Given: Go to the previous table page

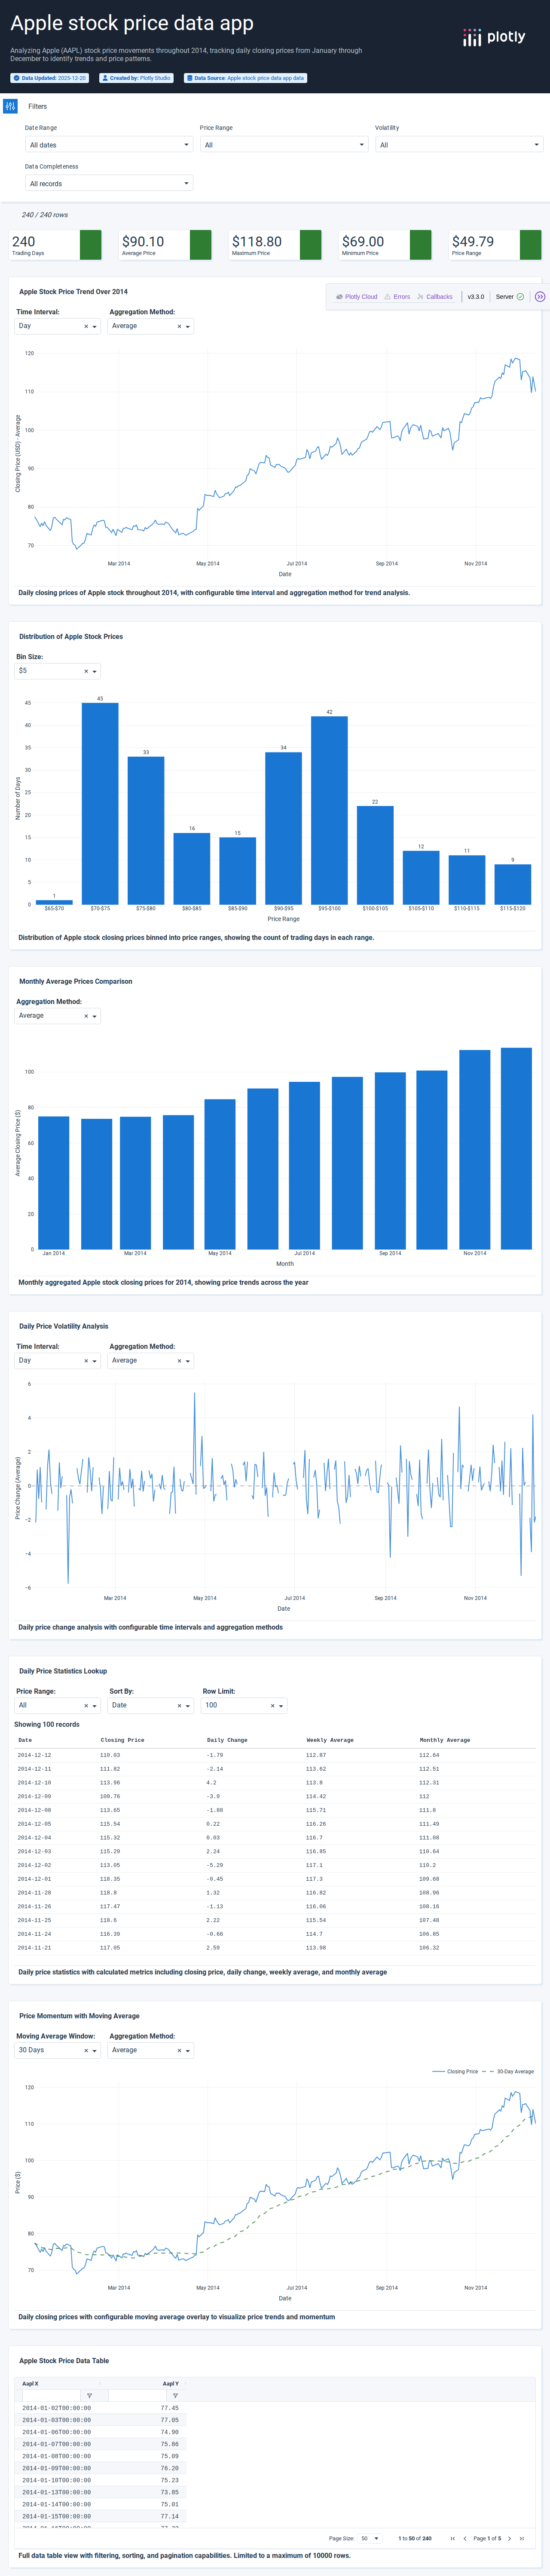Looking at the screenshot, I should [464, 2539].
